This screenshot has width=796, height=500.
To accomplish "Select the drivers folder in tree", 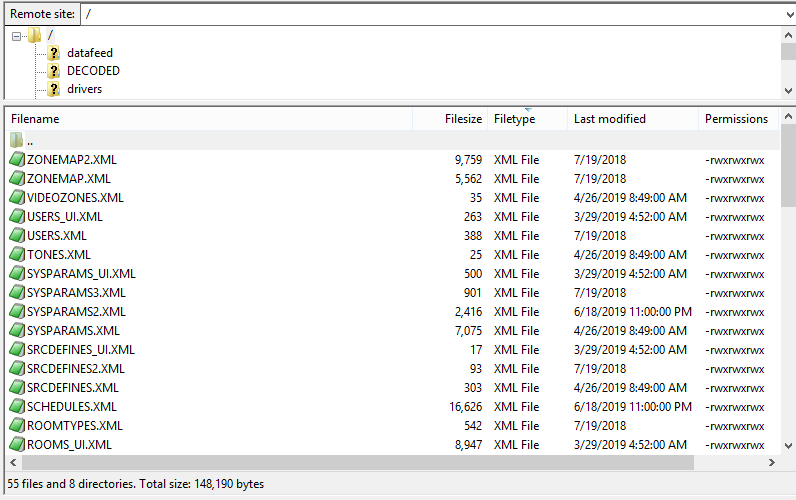I will [x=84, y=89].
